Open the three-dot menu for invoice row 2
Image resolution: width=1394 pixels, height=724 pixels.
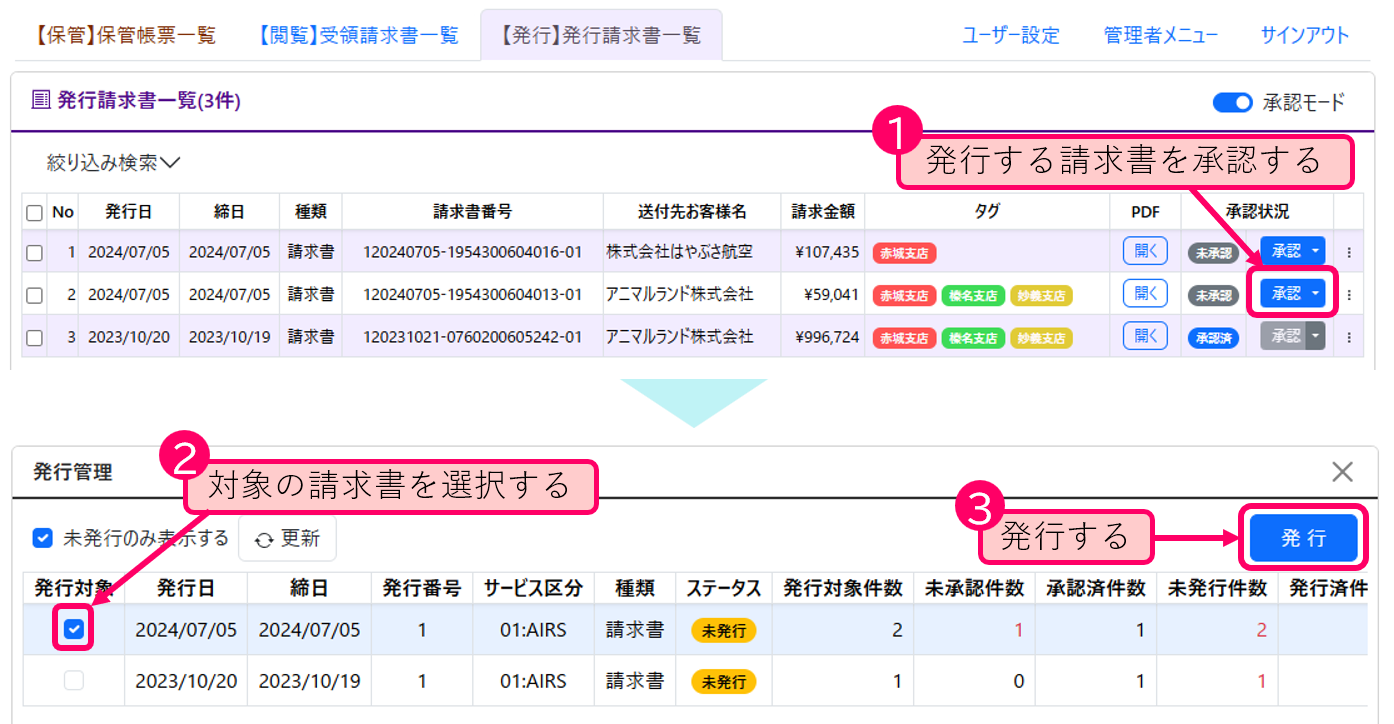pyautogui.click(x=1348, y=295)
